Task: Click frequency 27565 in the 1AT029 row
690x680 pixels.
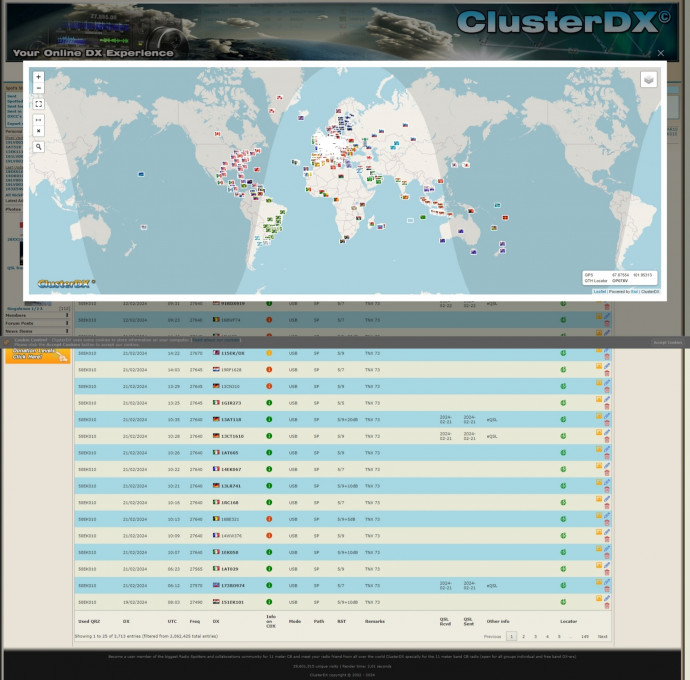Action: [196, 569]
